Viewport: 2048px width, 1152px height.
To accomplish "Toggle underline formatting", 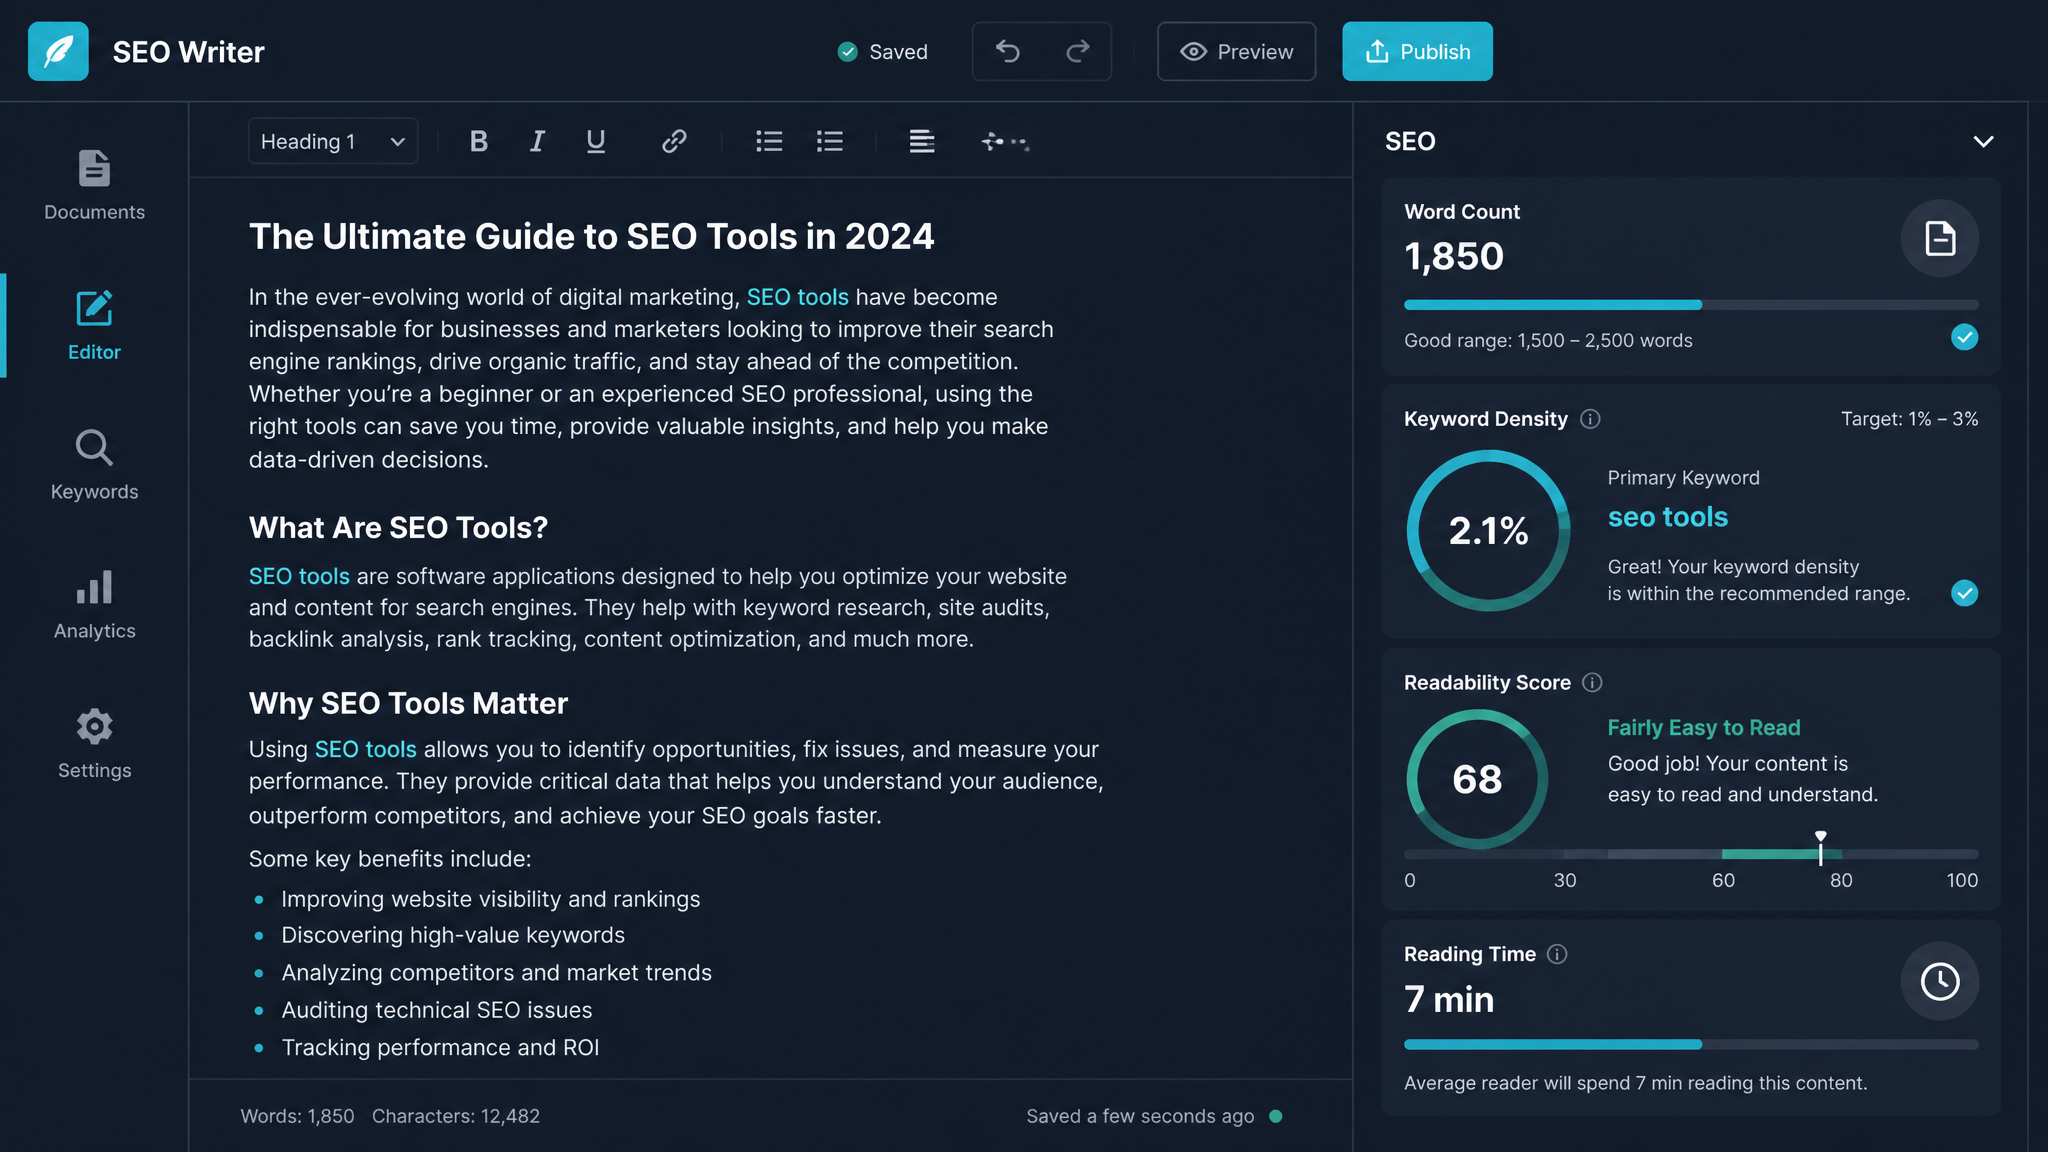I will coord(596,141).
